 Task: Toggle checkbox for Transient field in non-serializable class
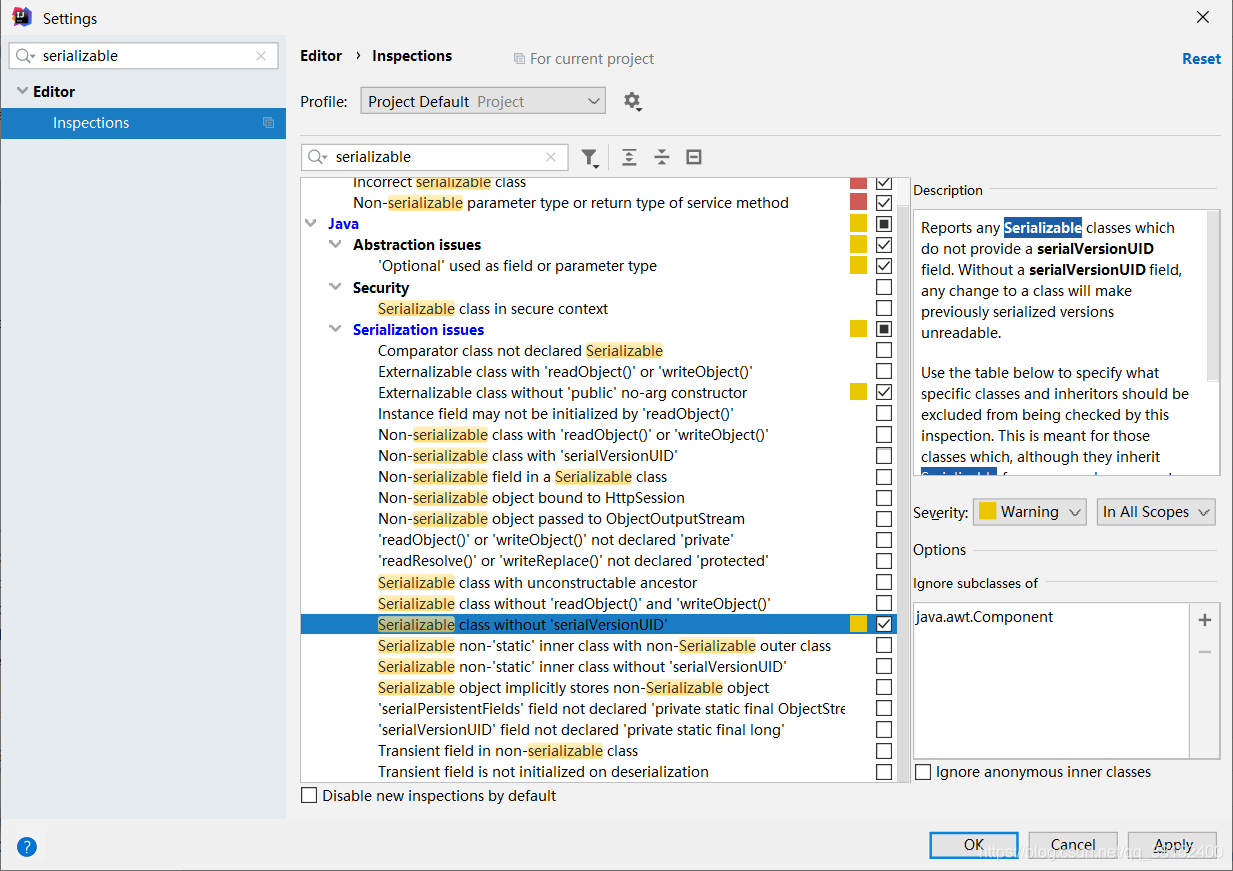pos(884,750)
